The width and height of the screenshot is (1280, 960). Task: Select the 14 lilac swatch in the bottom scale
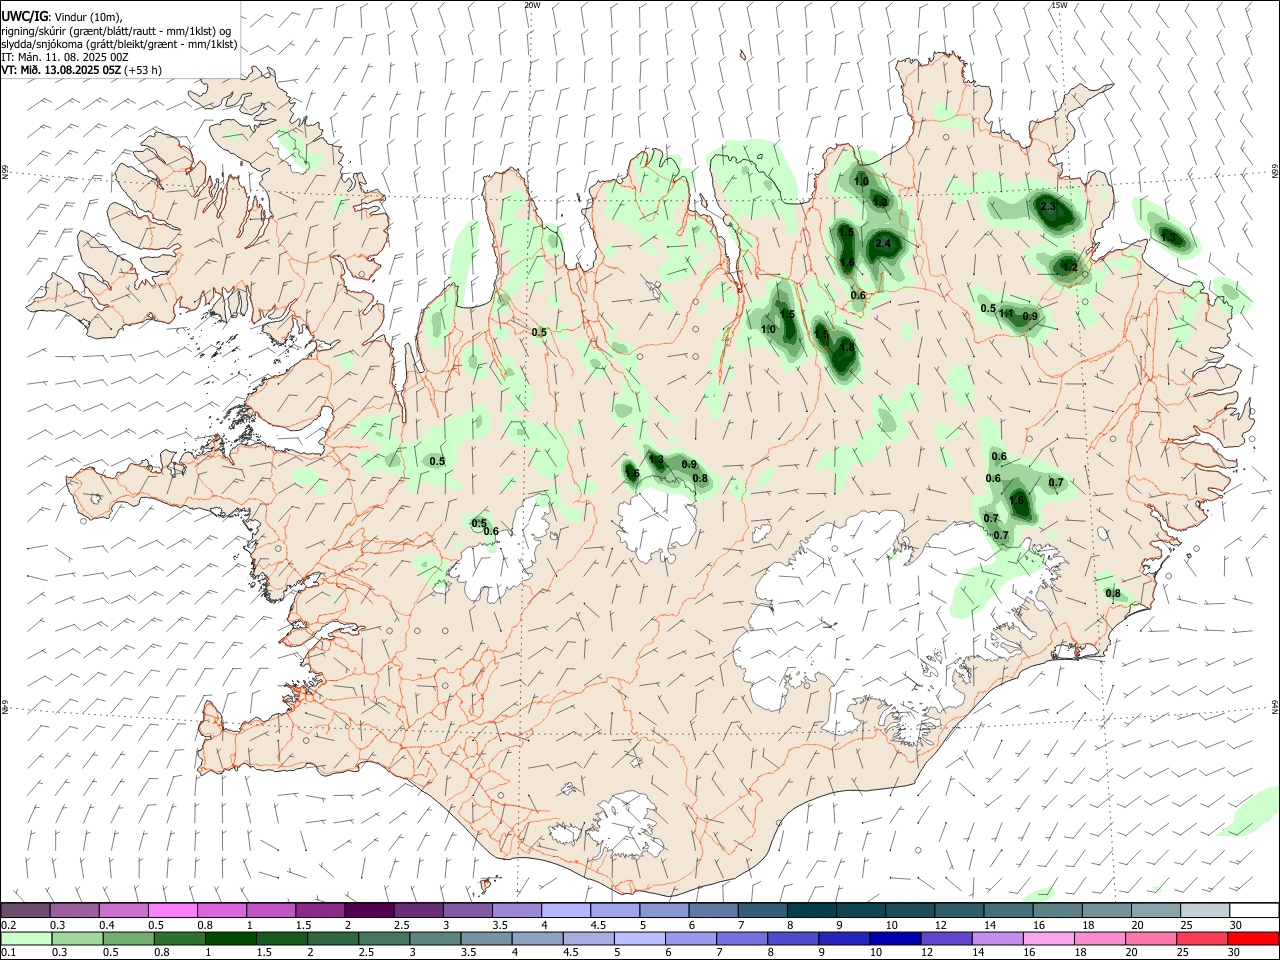(x=997, y=938)
